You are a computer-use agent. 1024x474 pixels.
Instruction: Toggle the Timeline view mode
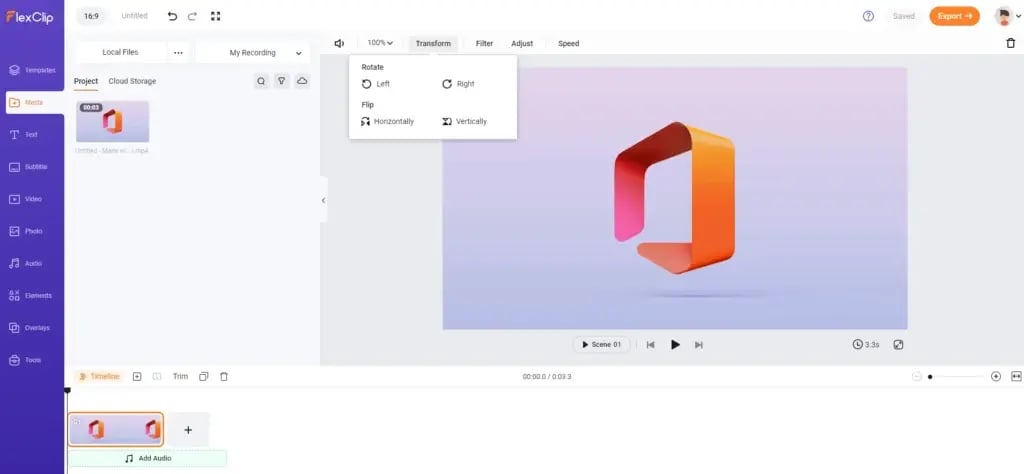tap(98, 376)
